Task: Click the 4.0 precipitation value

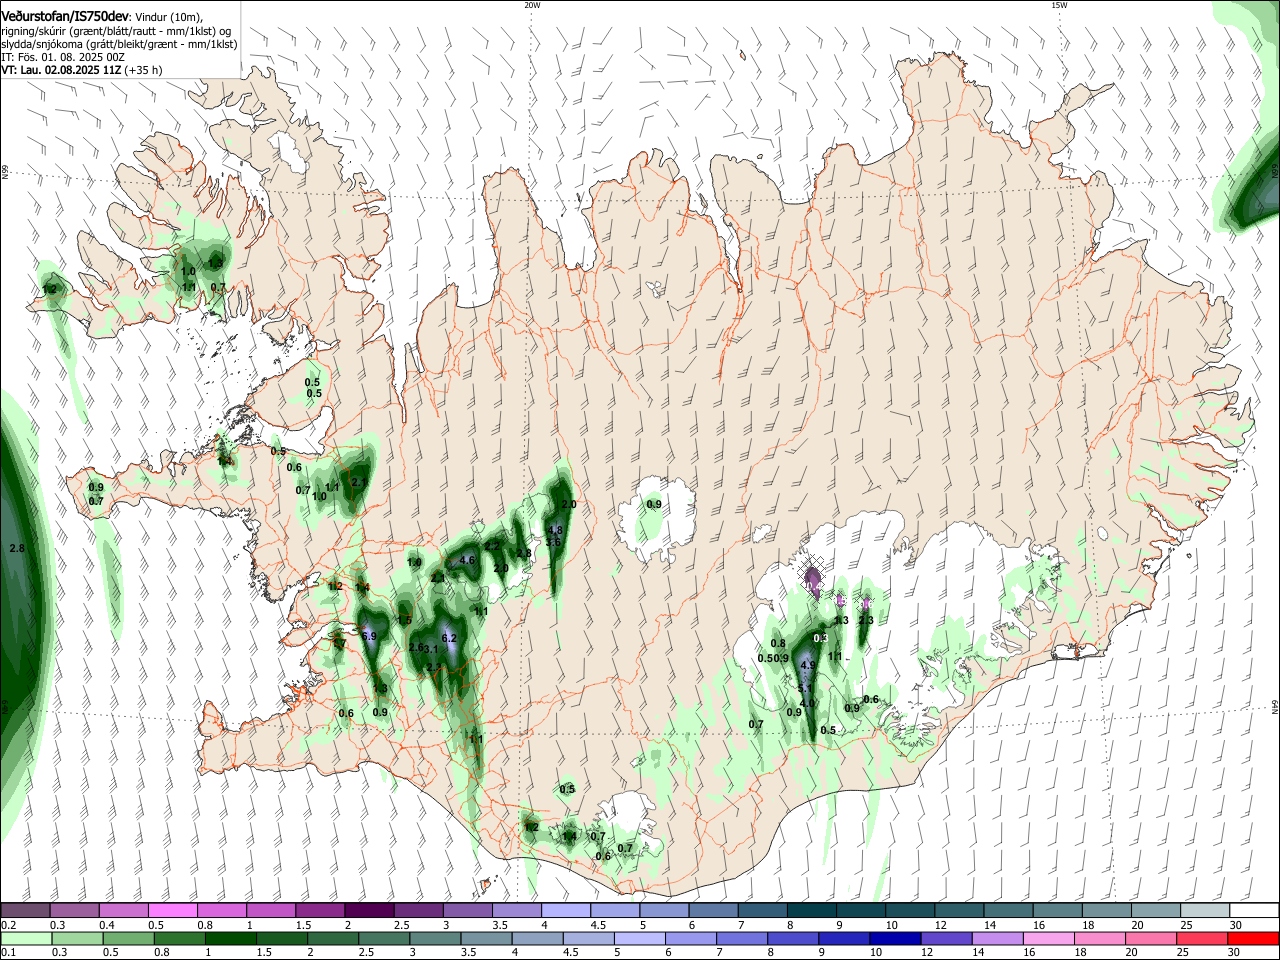Action: (807, 703)
